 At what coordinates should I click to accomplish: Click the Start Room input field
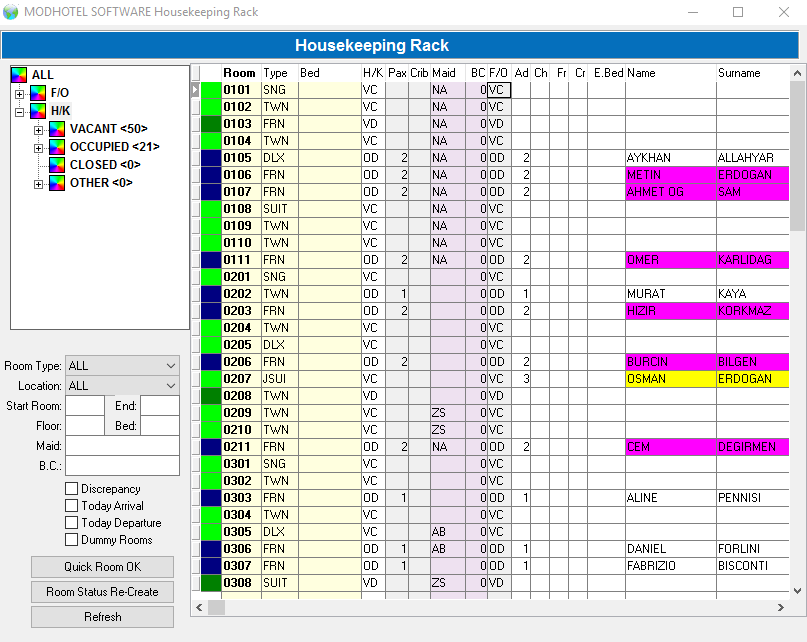pyautogui.click(x=85, y=406)
